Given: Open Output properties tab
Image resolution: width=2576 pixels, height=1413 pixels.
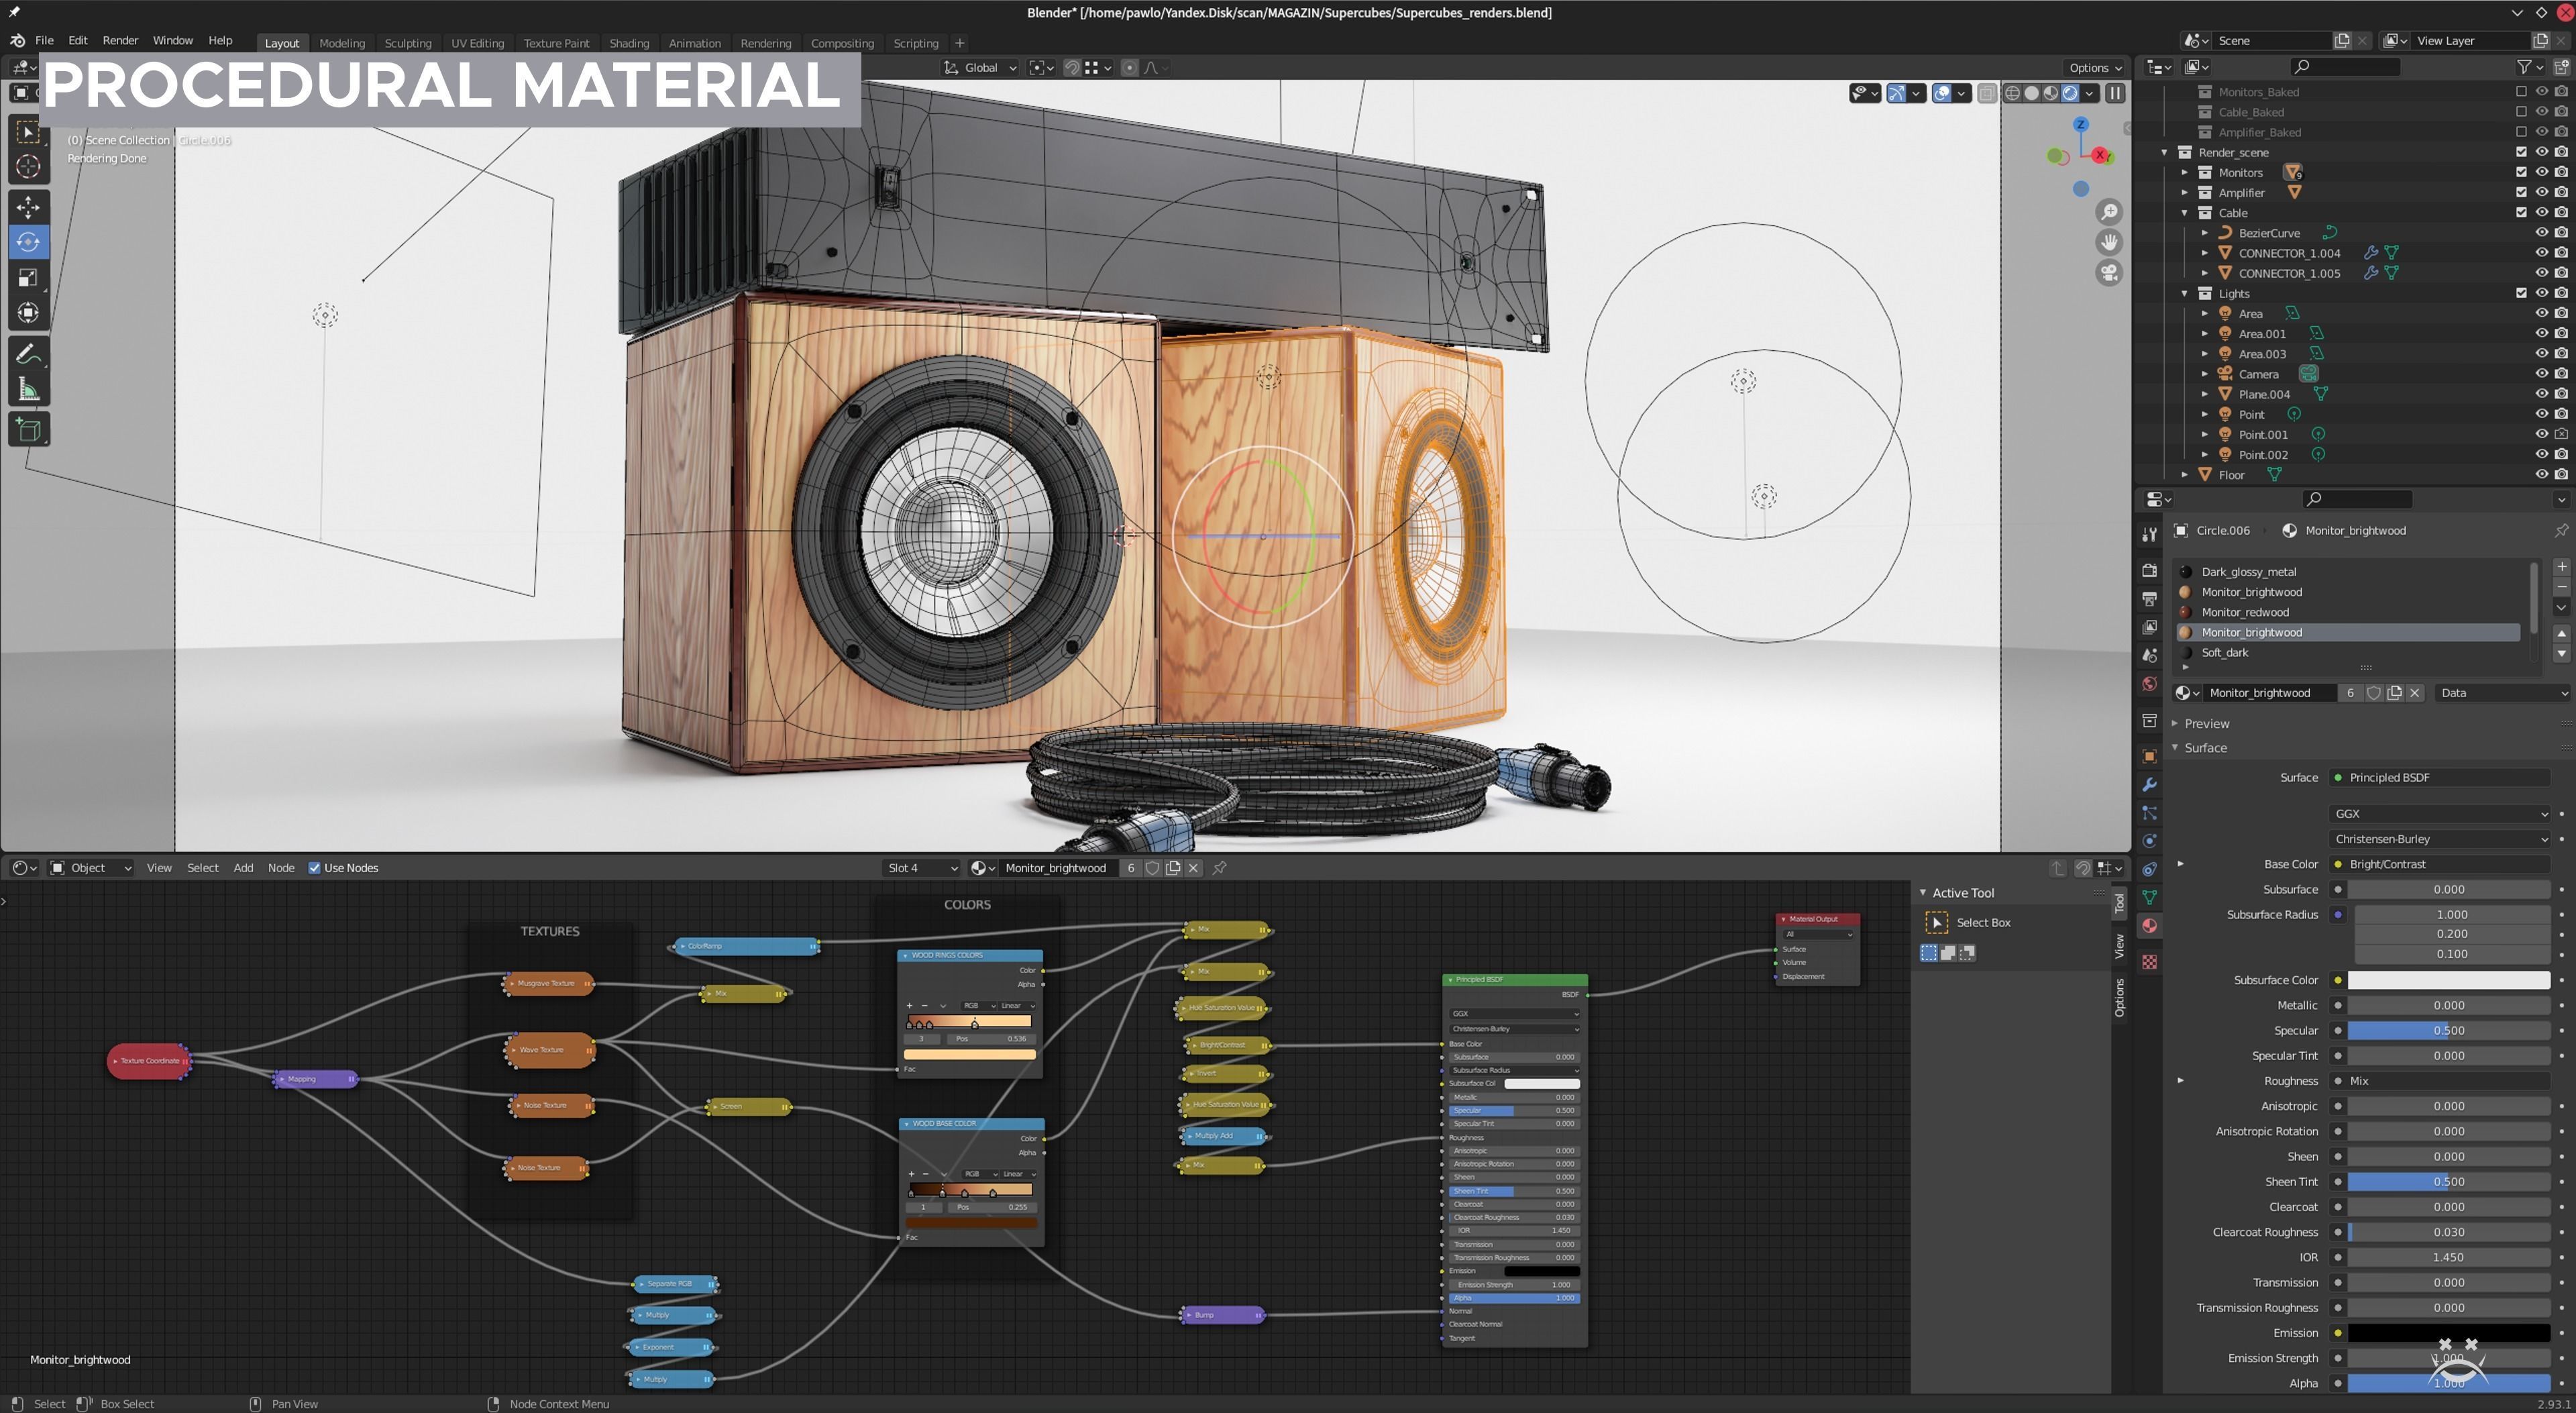Looking at the screenshot, I should [2149, 598].
